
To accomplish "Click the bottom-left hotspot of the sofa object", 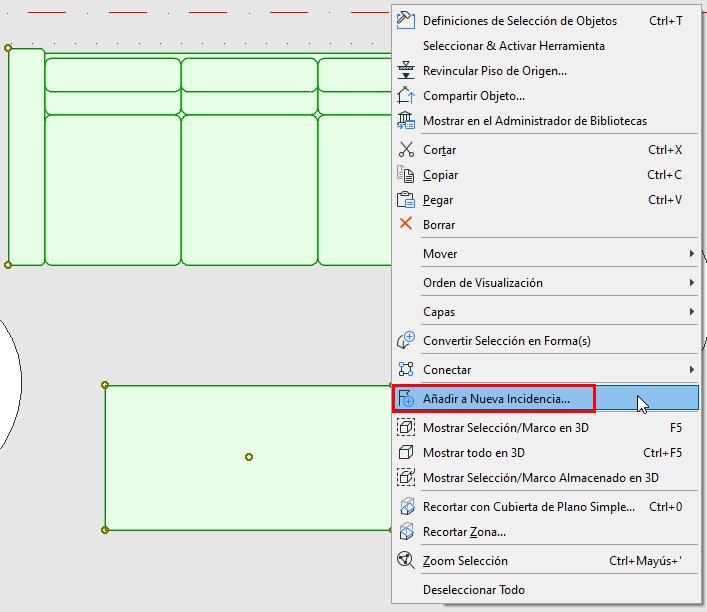I will pos(8,265).
